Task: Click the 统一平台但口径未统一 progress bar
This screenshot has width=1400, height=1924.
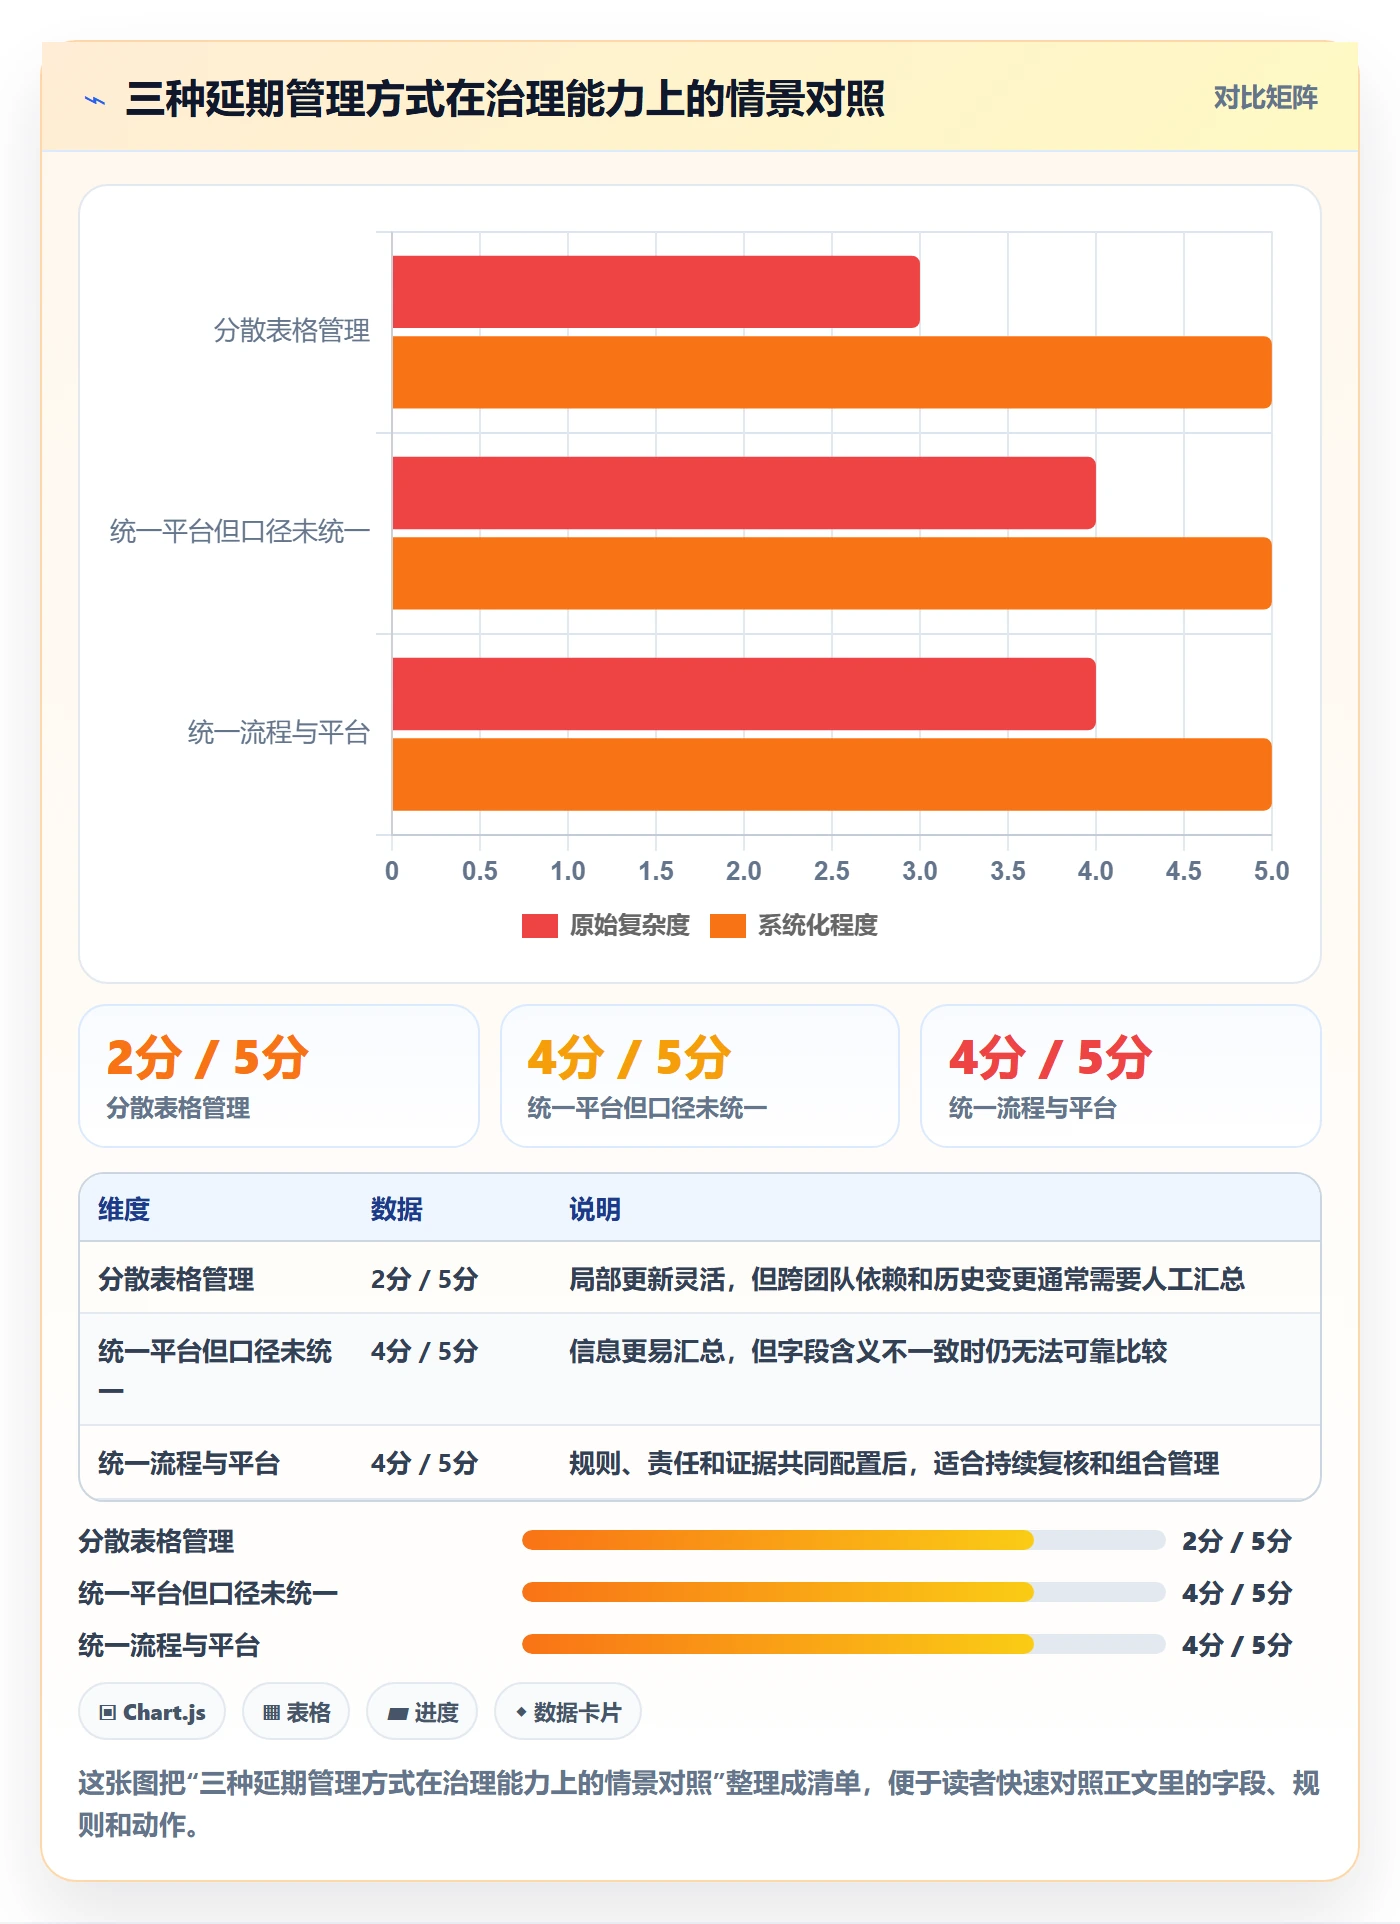Action: (x=843, y=1592)
